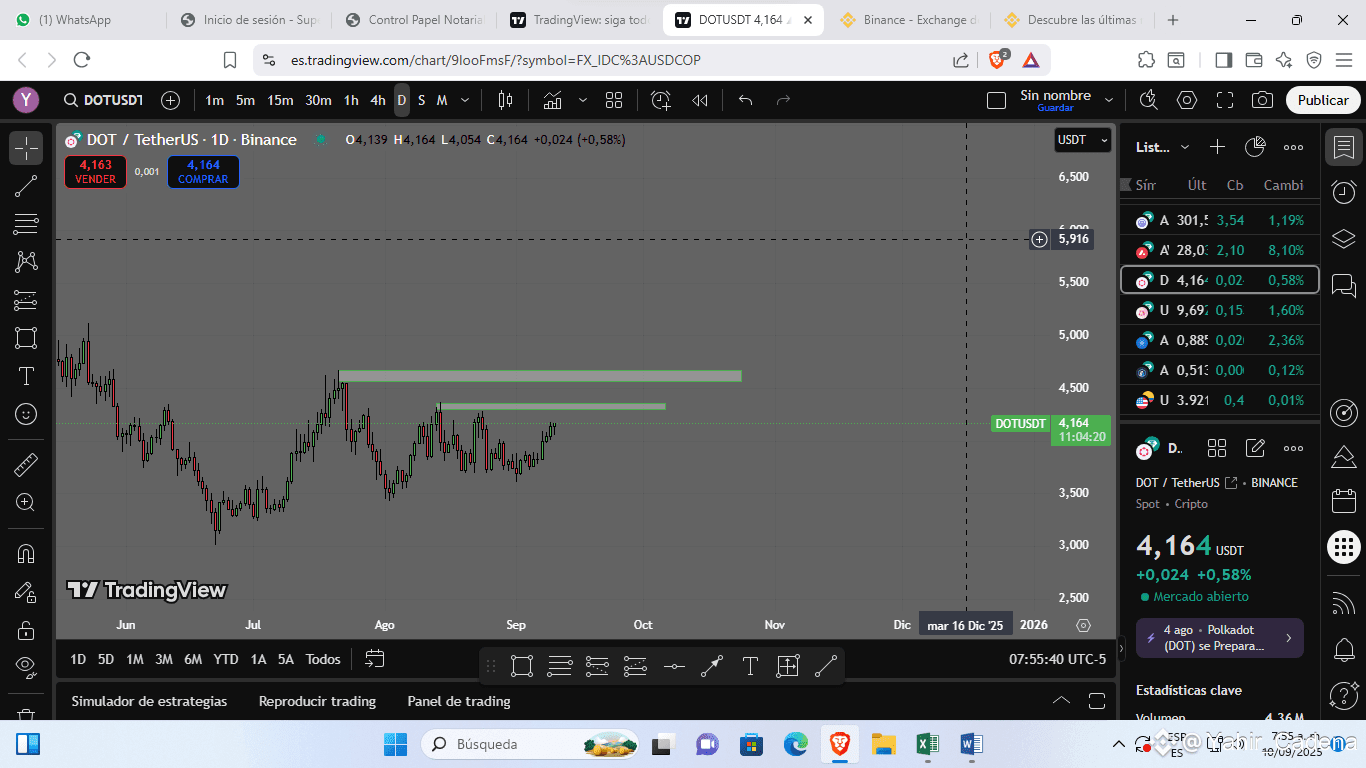Set date range to YTD
This screenshot has height=768, width=1366.
click(226, 659)
